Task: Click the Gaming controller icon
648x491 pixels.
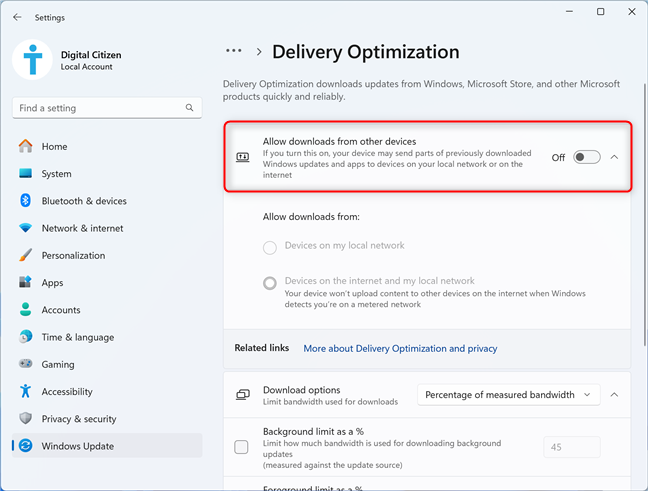Action: (x=25, y=364)
